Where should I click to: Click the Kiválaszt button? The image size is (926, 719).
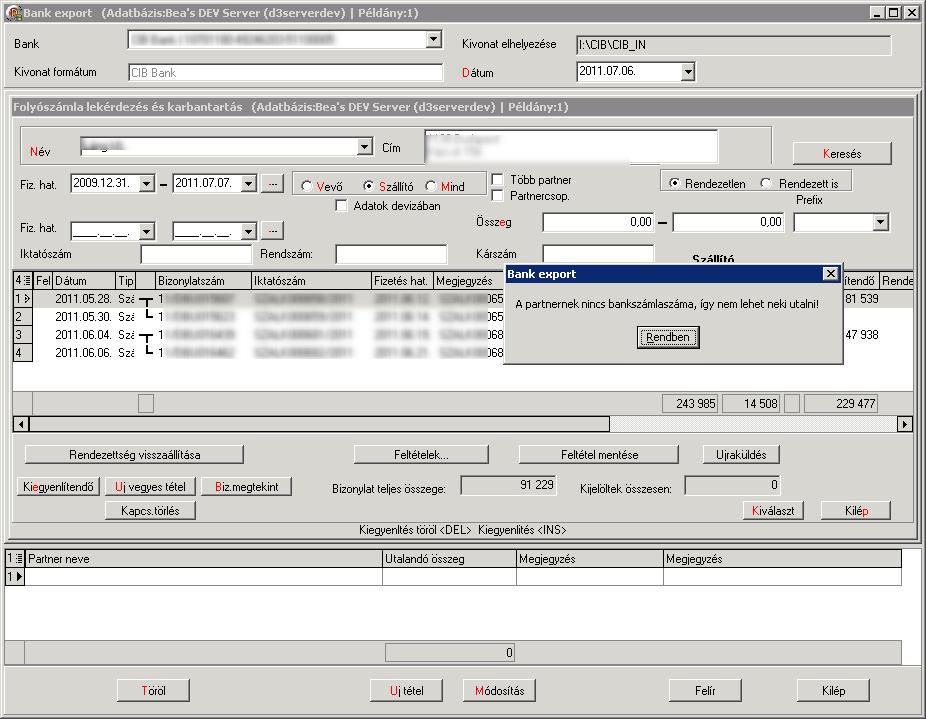coord(772,510)
